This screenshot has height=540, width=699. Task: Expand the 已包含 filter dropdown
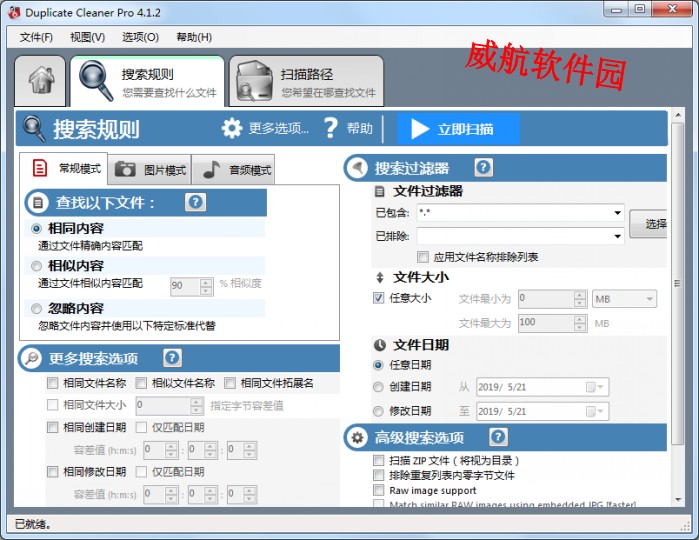point(617,213)
